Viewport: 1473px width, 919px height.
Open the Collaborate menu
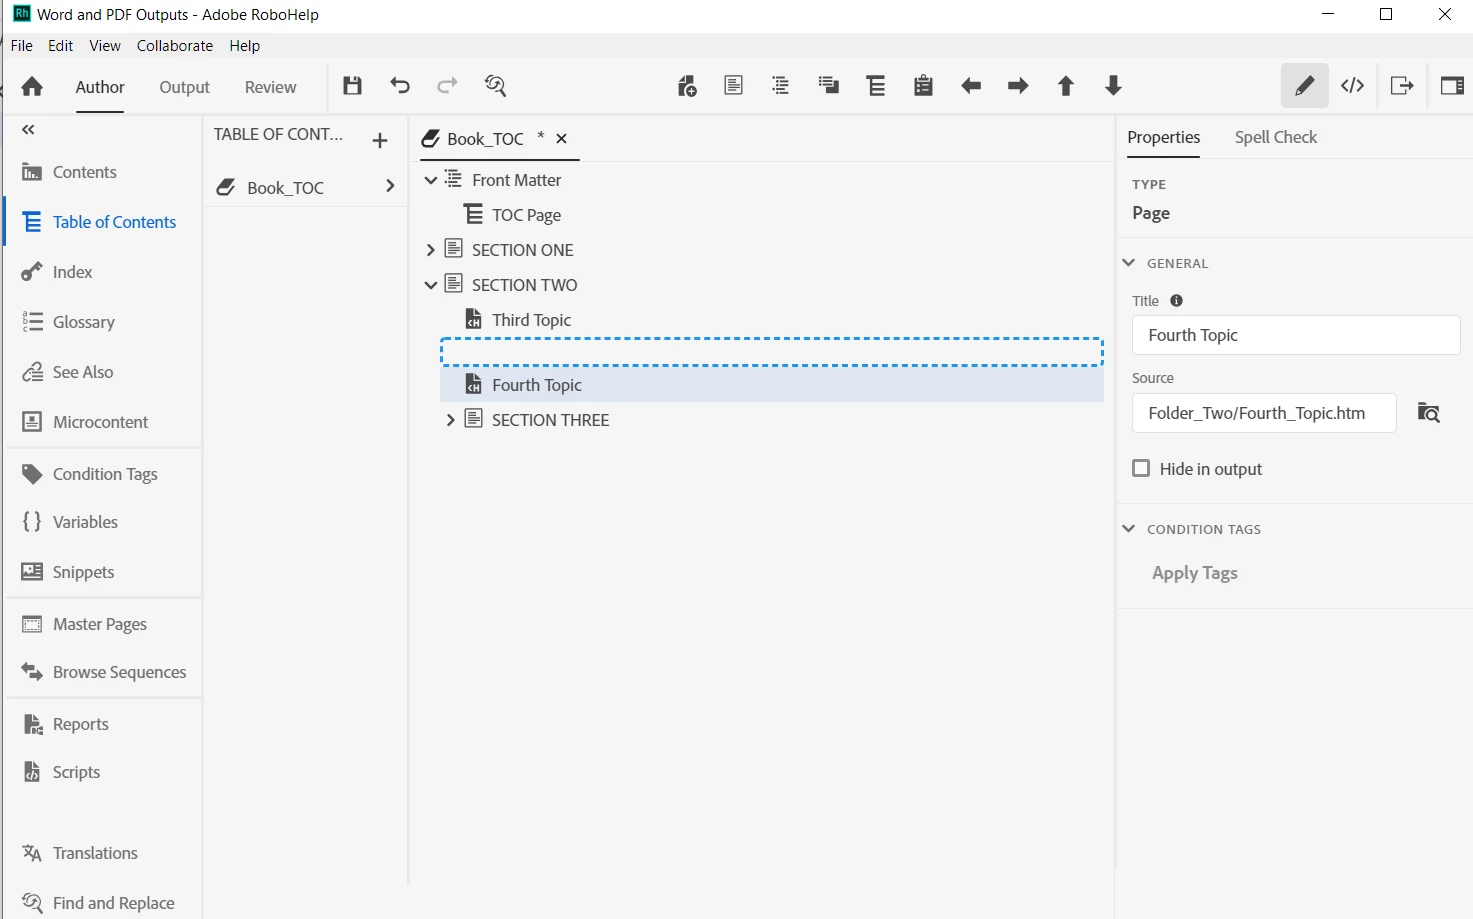[x=175, y=46]
